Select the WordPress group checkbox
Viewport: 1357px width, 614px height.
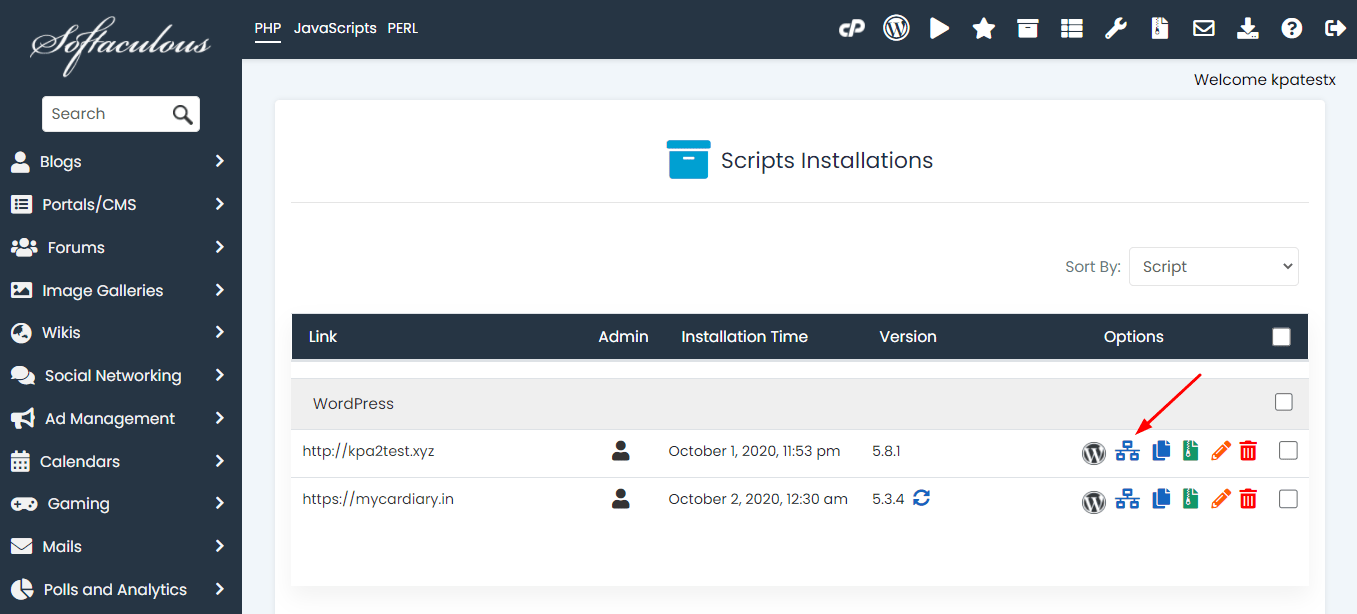pos(1284,402)
